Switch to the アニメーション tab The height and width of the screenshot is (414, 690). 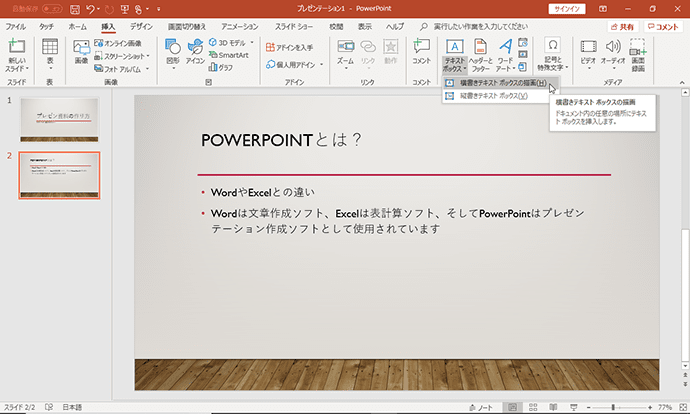click(x=240, y=26)
